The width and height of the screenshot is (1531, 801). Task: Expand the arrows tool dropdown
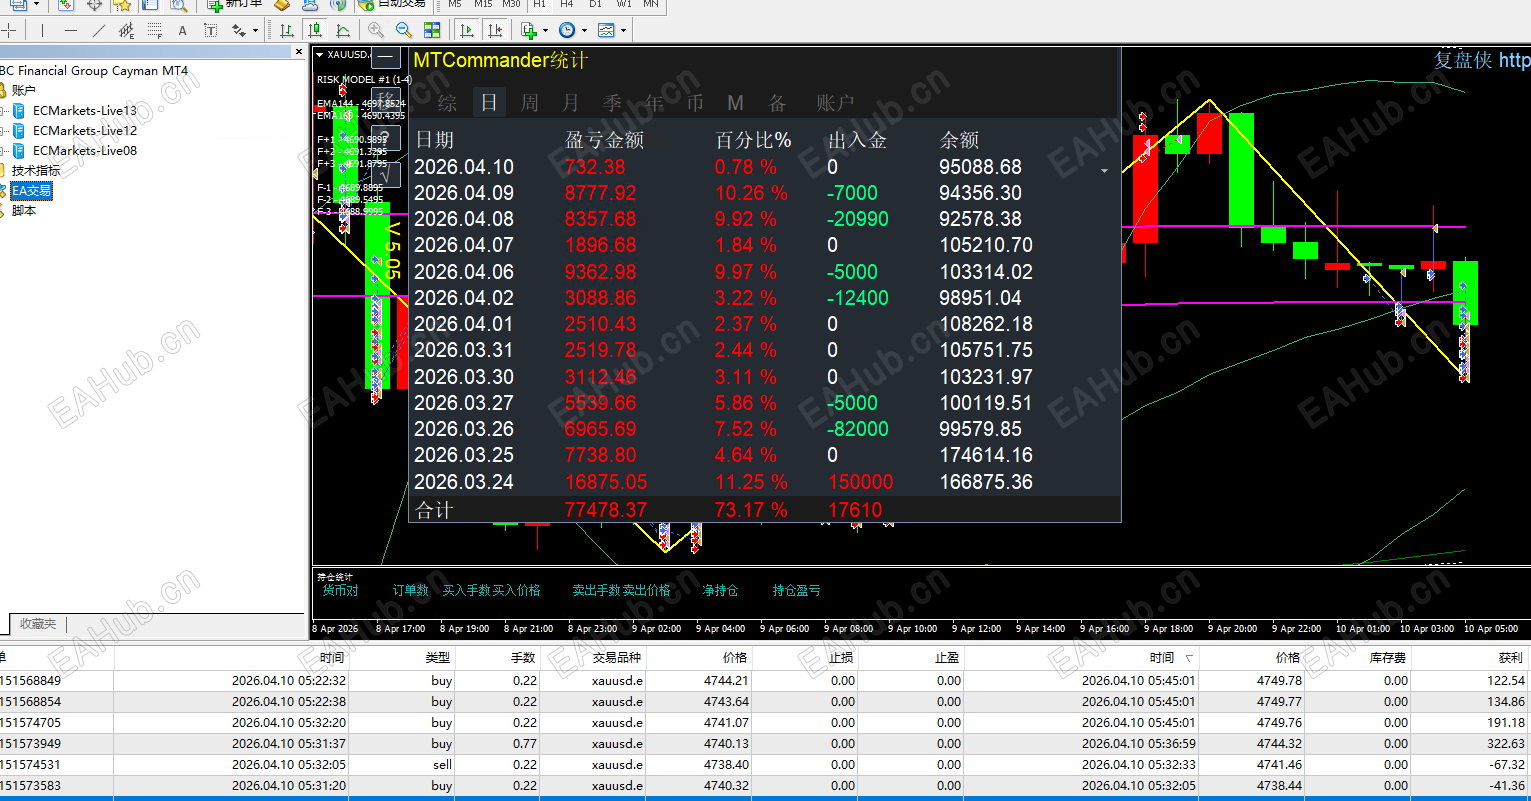254,30
